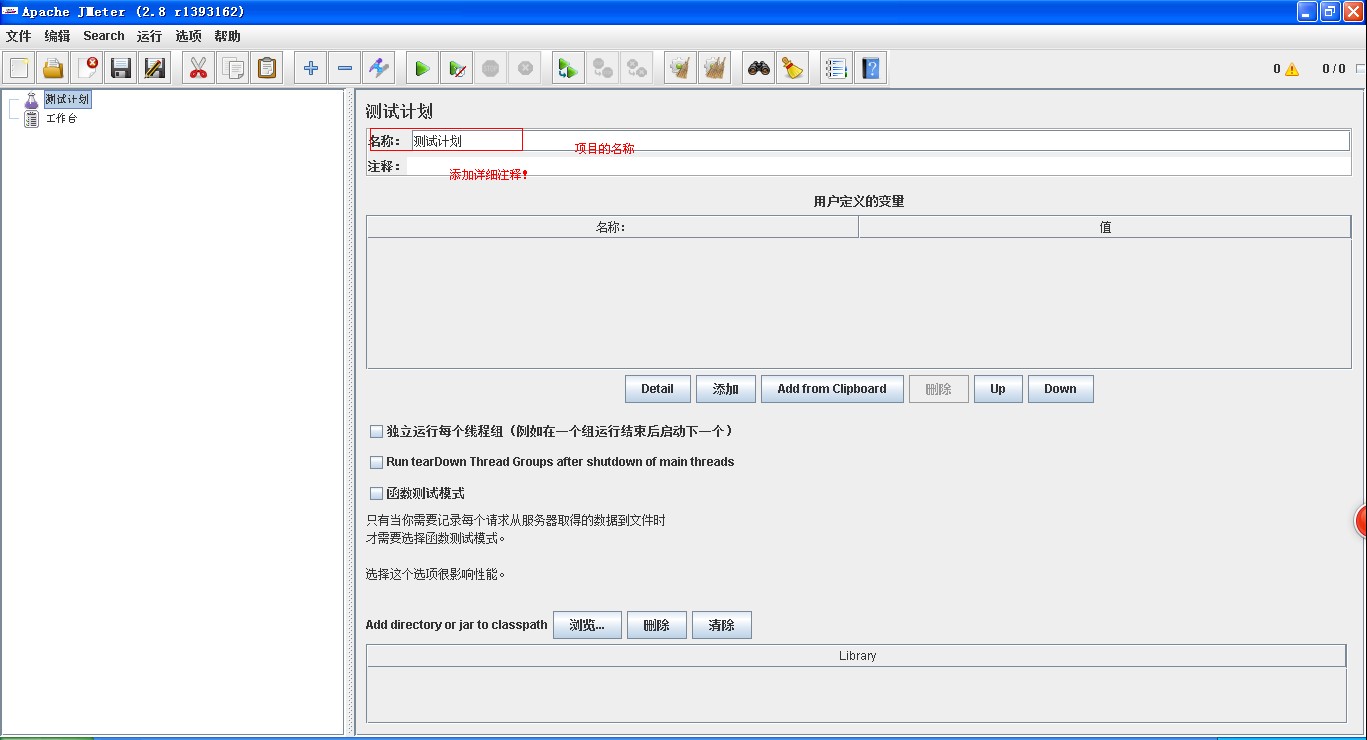Start test with no pauses icon
This screenshot has height=740, width=1367.
click(x=456, y=68)
